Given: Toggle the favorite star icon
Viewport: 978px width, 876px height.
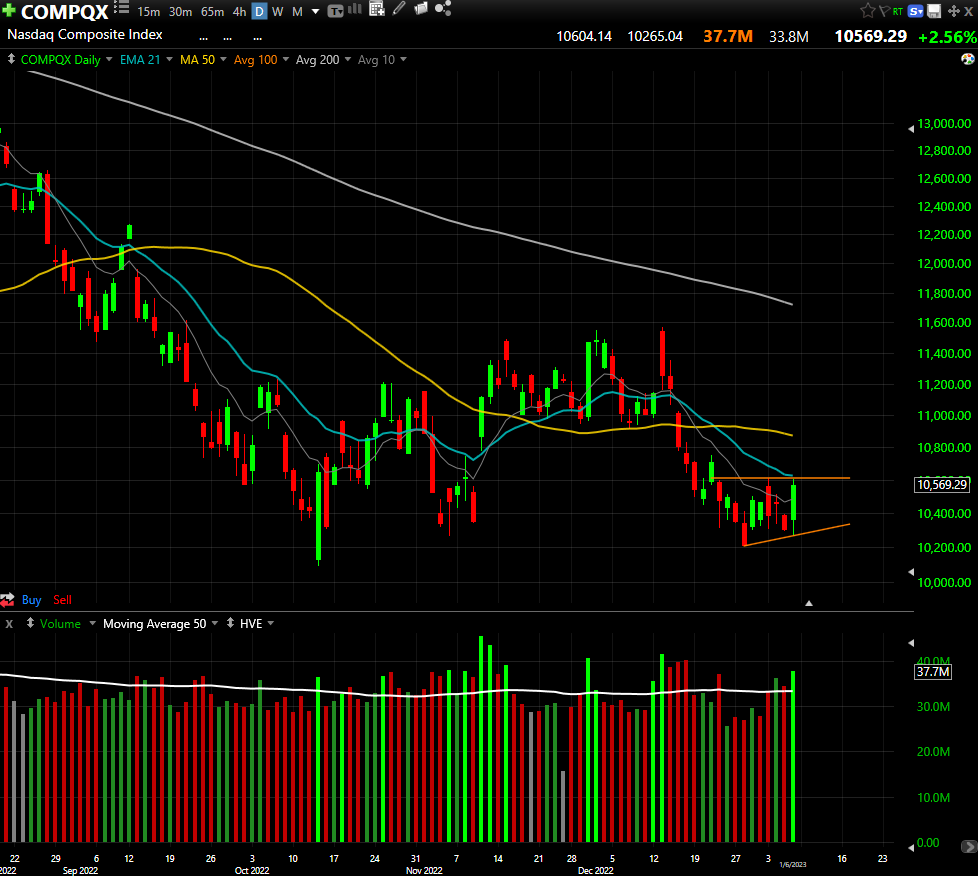Looking at the screenshot, I should (x=868, y=11).
